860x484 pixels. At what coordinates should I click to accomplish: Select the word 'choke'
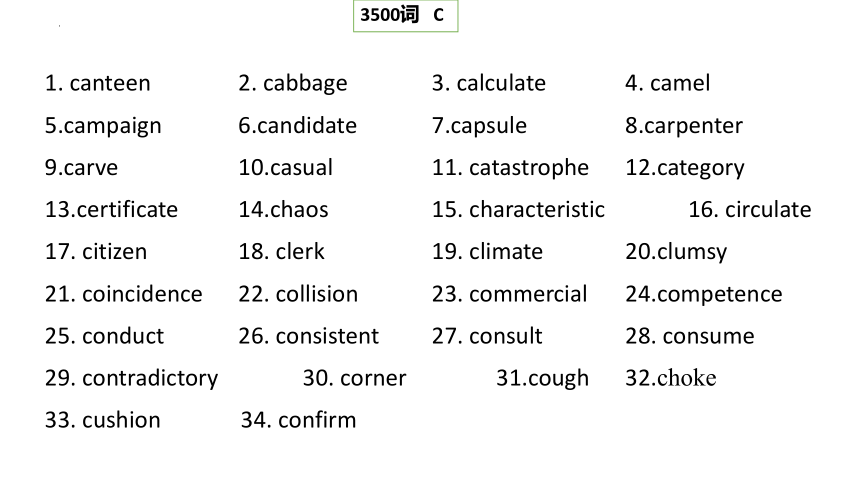point(687,378)
